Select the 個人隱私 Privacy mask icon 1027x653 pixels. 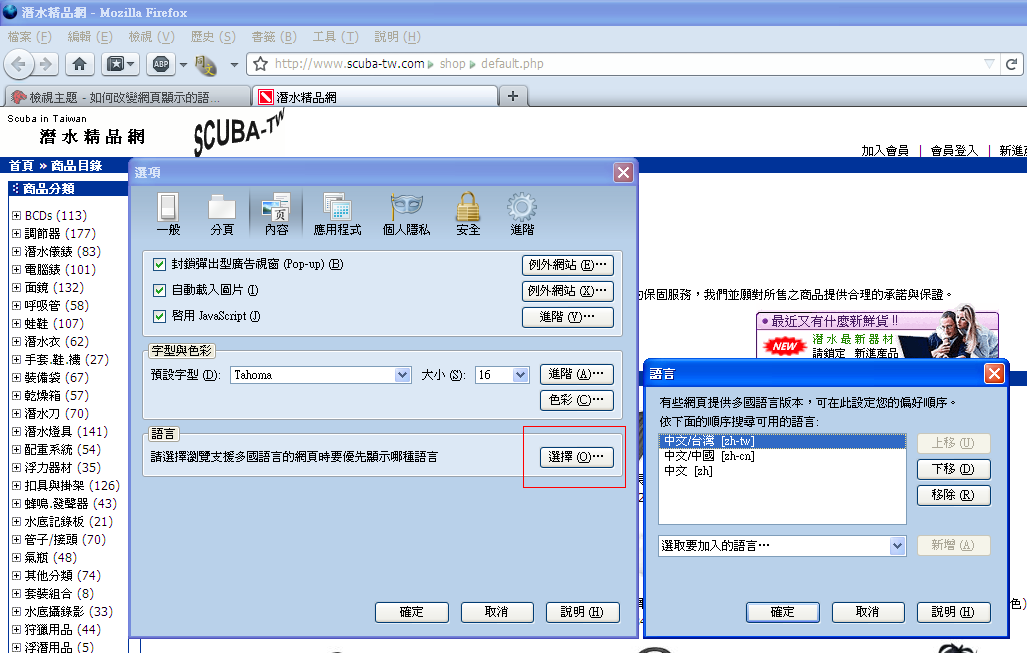coord(406,214)
